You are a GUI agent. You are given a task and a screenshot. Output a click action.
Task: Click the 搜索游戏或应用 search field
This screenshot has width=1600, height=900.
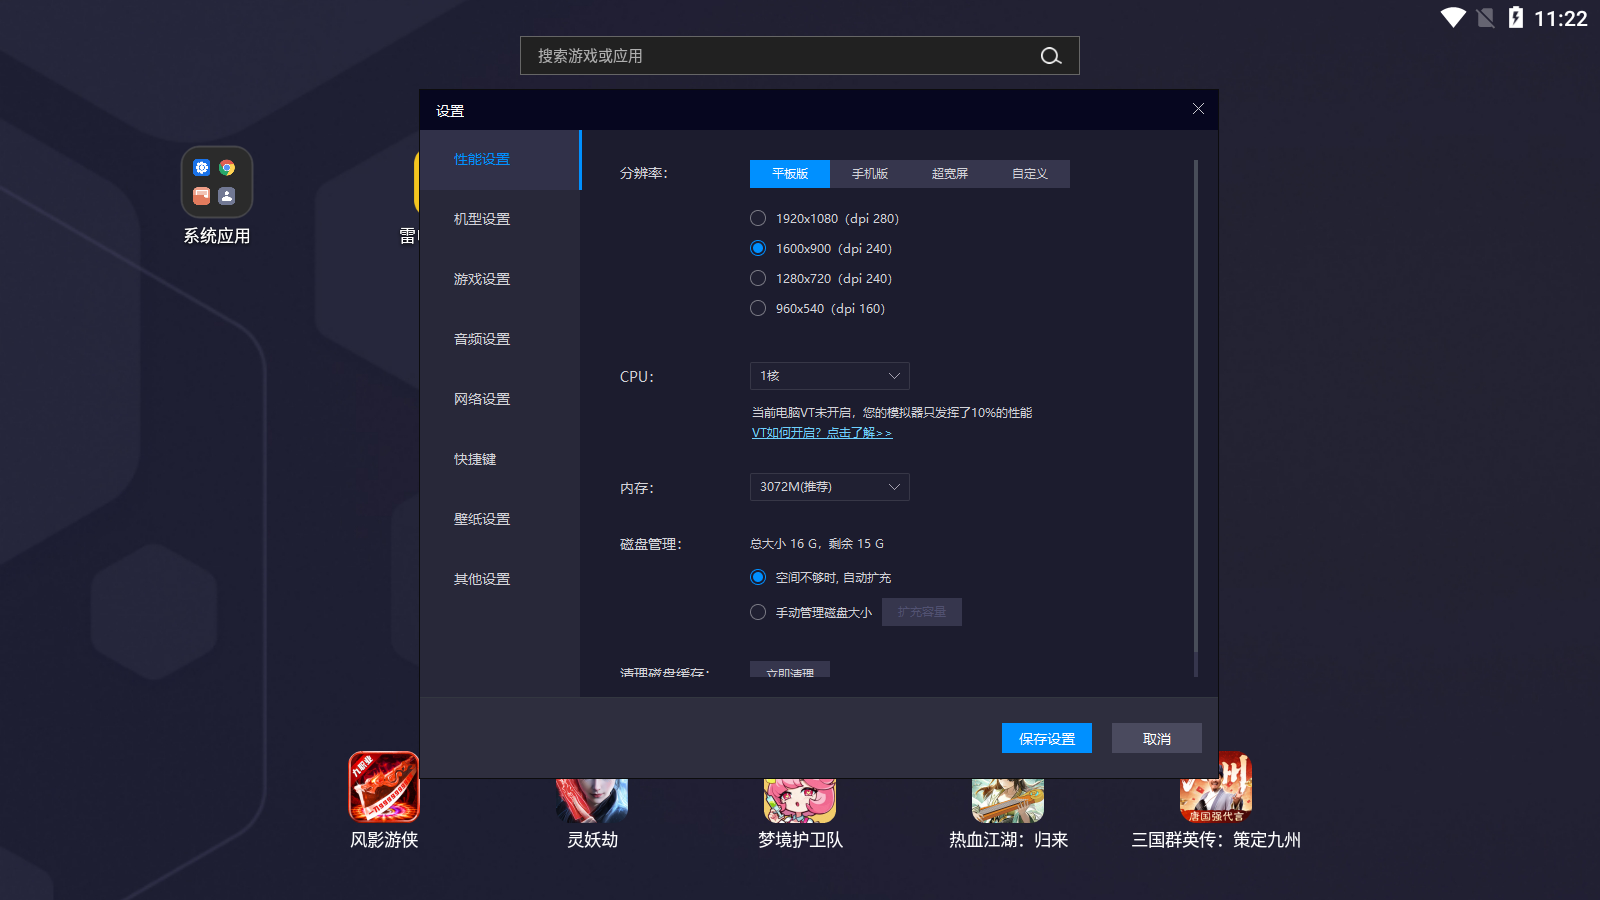point(800,56)
